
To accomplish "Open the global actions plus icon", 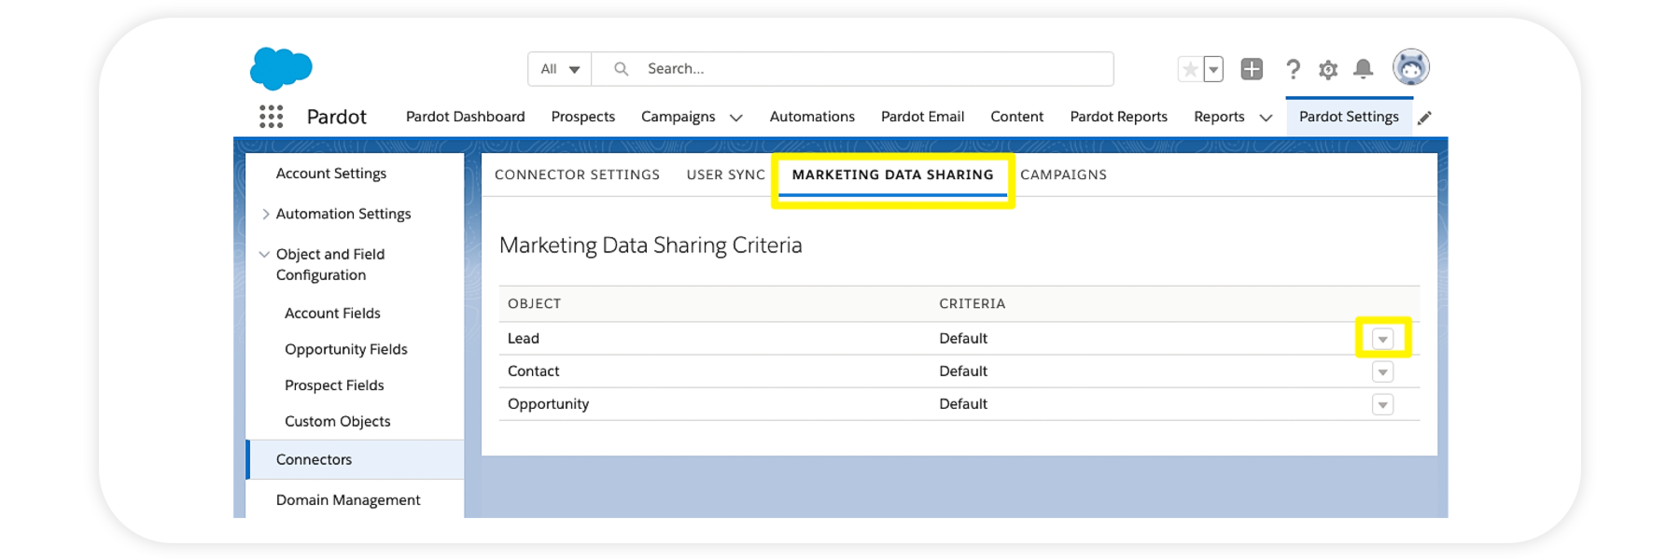I will coord(1251,69).
